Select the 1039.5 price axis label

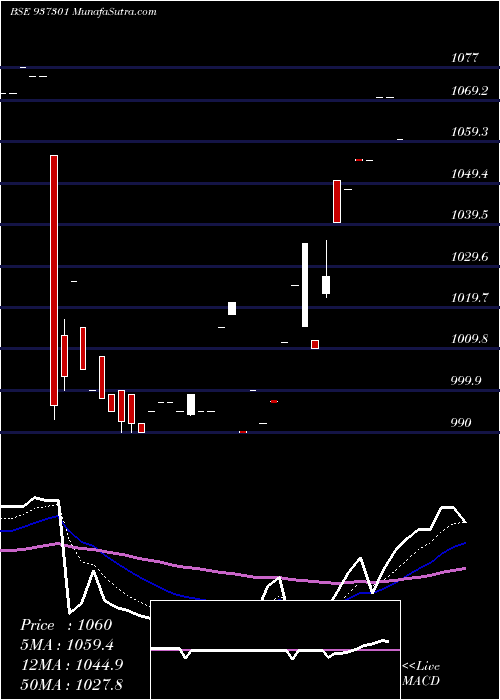coord(469,215)
